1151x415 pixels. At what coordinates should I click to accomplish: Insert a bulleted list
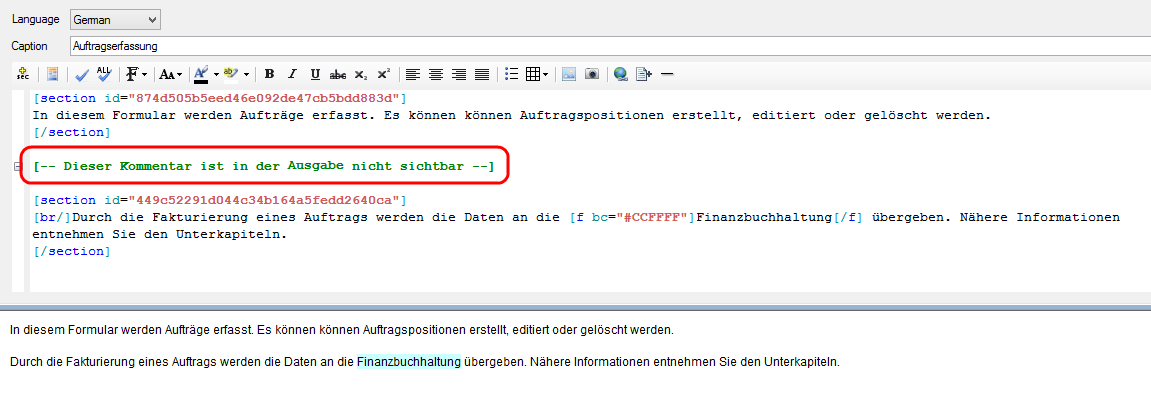512,74
